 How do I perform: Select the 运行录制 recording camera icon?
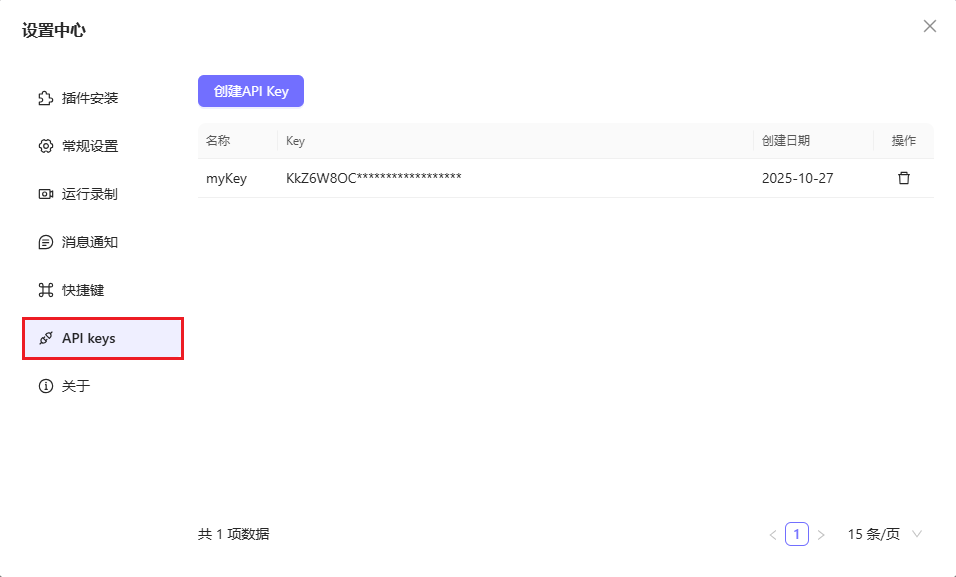pyautogui.click(x=45, y=193)
